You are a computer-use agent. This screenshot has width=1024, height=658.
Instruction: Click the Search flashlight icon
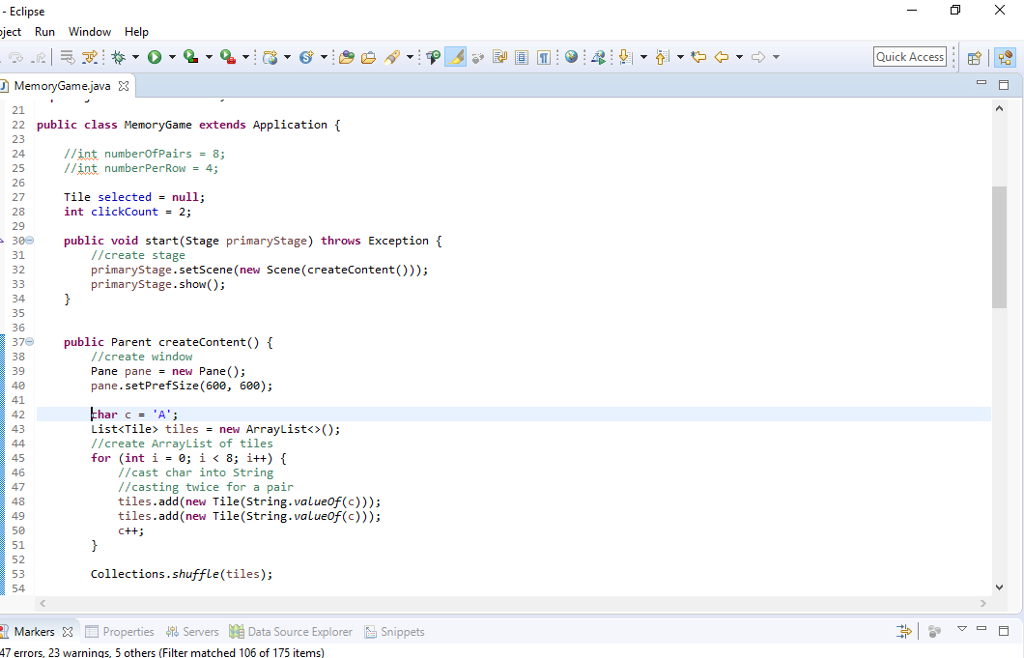(x=392, y=57)
